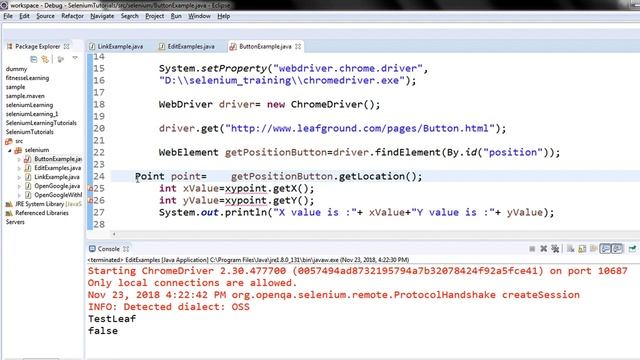Click line number 20 in the editor gutter

coord(99,128)
